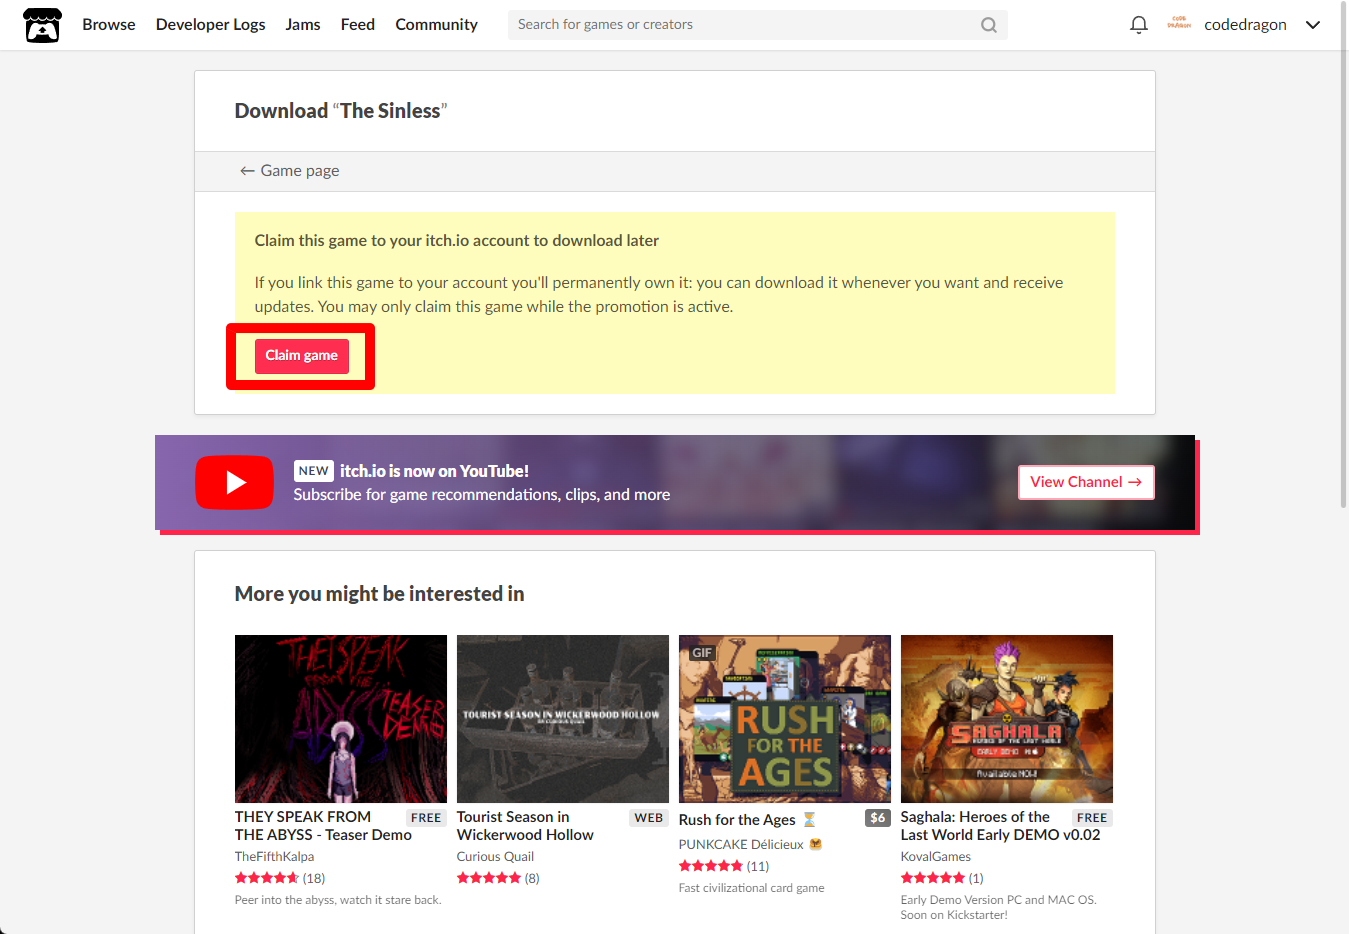
Task: Open Developer Logs
Action: (211, 25)
